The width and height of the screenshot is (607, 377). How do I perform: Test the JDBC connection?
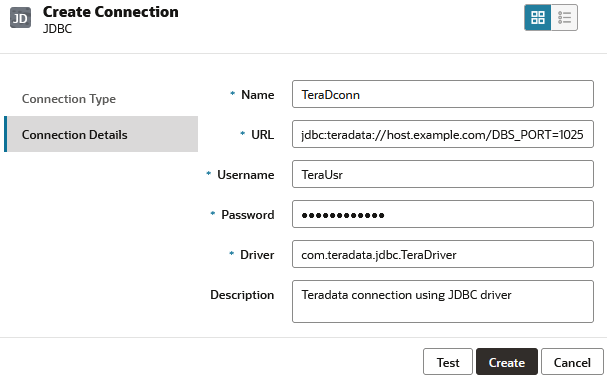click(x=448, y=362)
